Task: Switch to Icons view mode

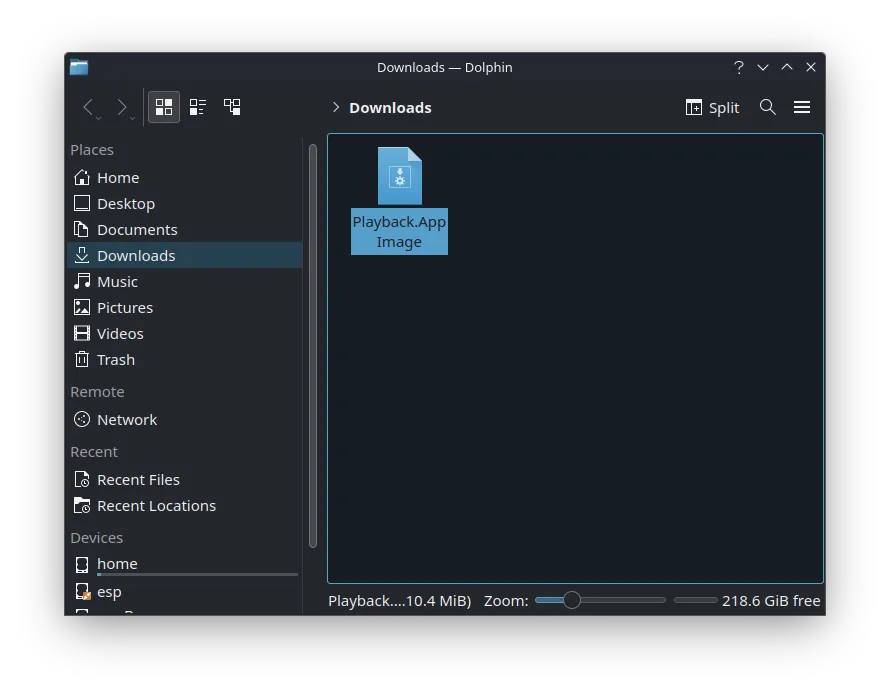Action: [163, 107]
